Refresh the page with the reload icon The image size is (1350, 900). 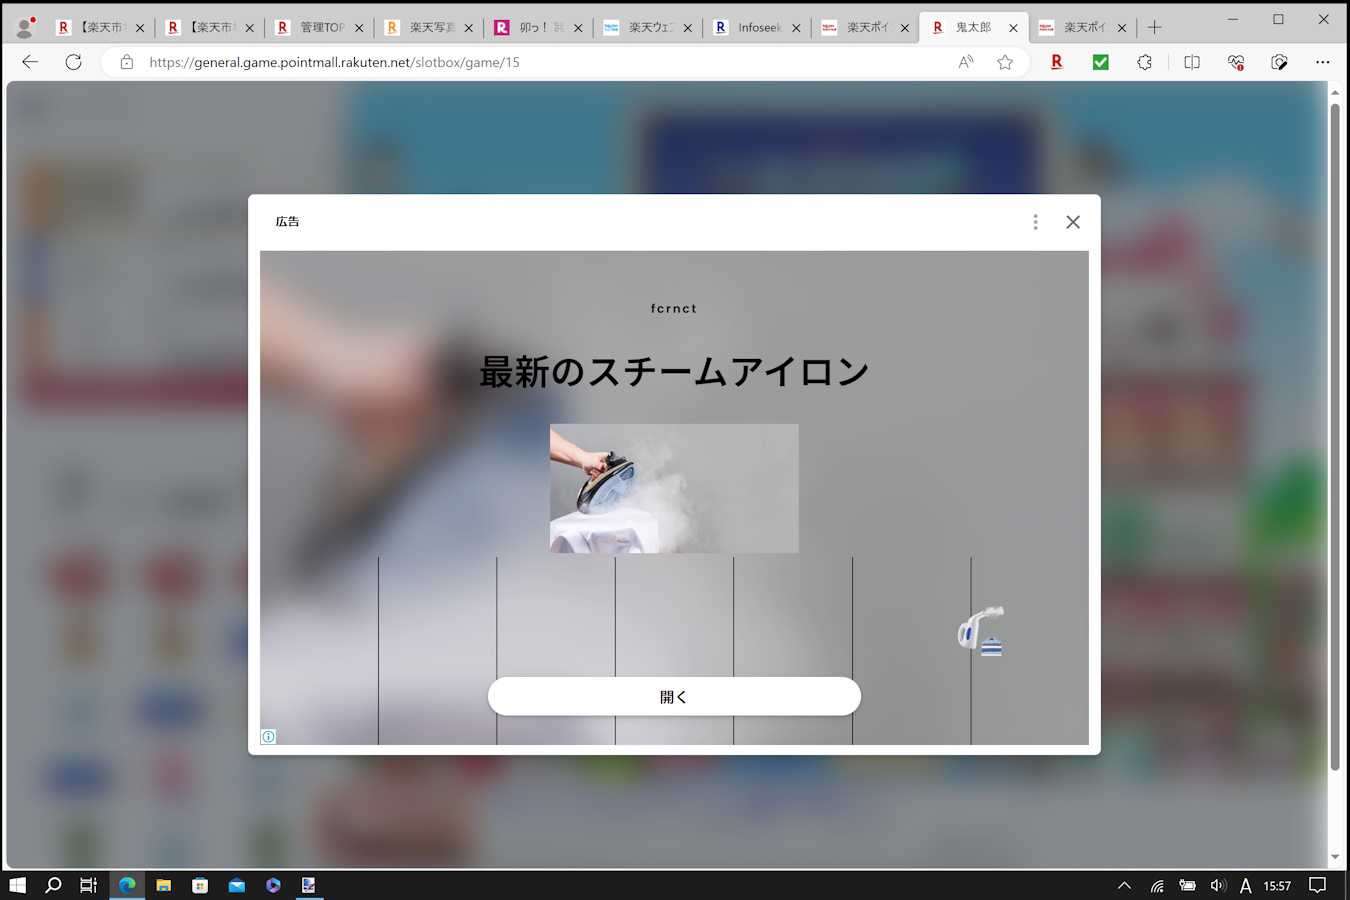click(73, 62)
